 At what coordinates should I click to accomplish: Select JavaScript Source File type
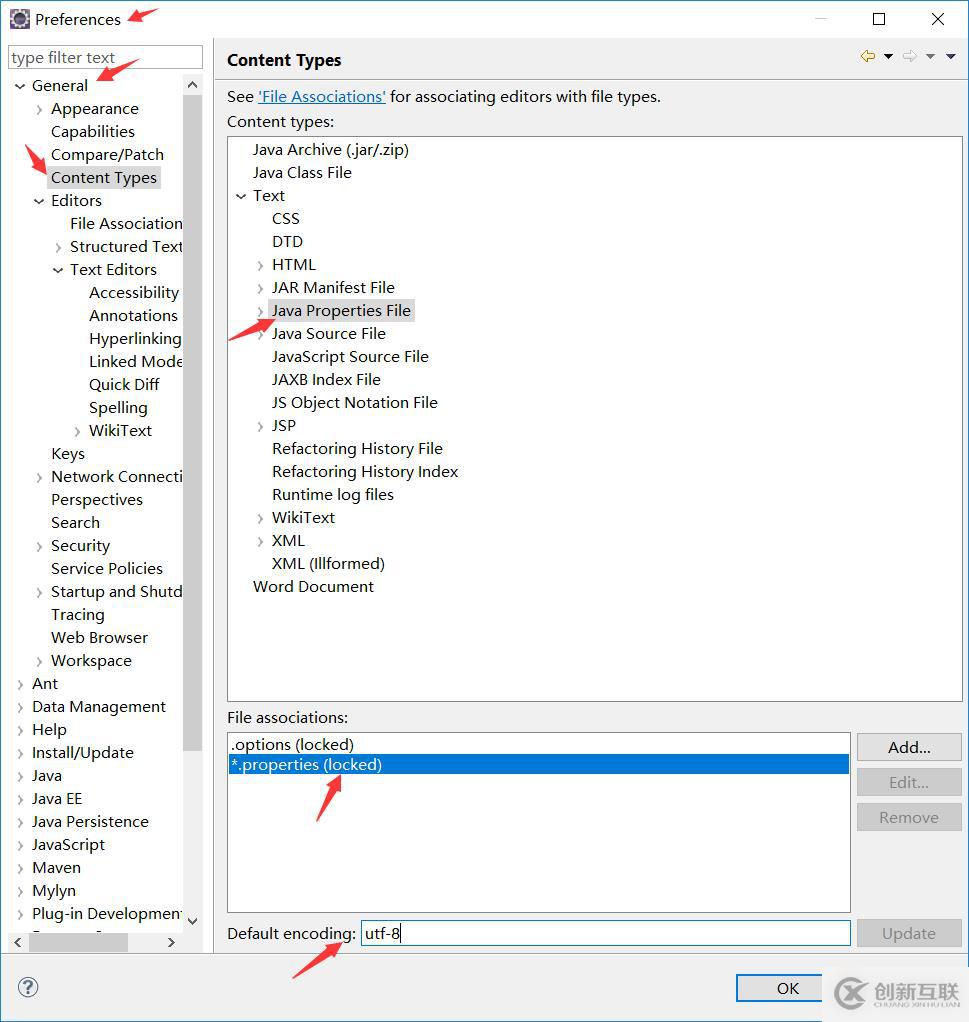[350, 357]
